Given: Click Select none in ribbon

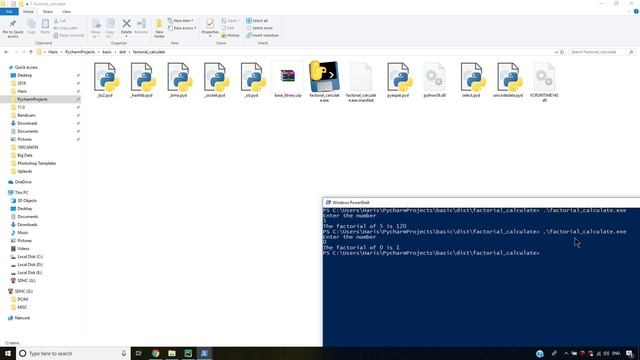Looking at the screenshot, I should click(x=259, y=28).
